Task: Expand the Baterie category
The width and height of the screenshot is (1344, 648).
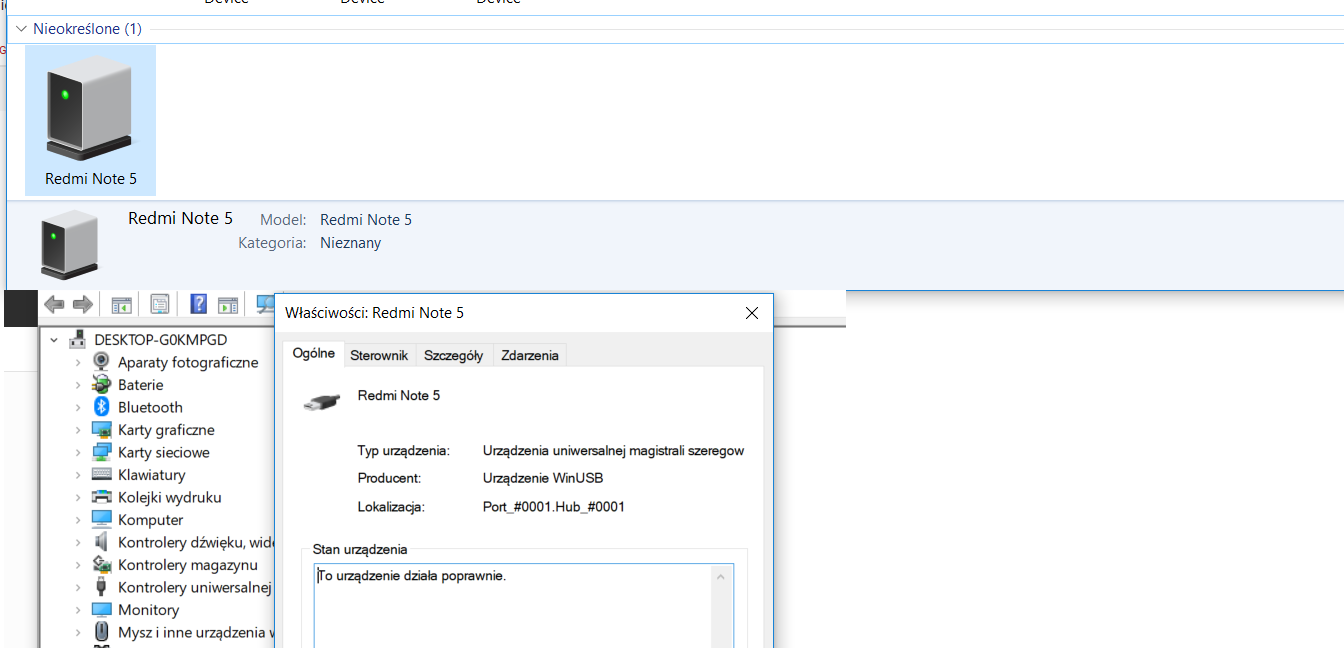Action: 78,385
